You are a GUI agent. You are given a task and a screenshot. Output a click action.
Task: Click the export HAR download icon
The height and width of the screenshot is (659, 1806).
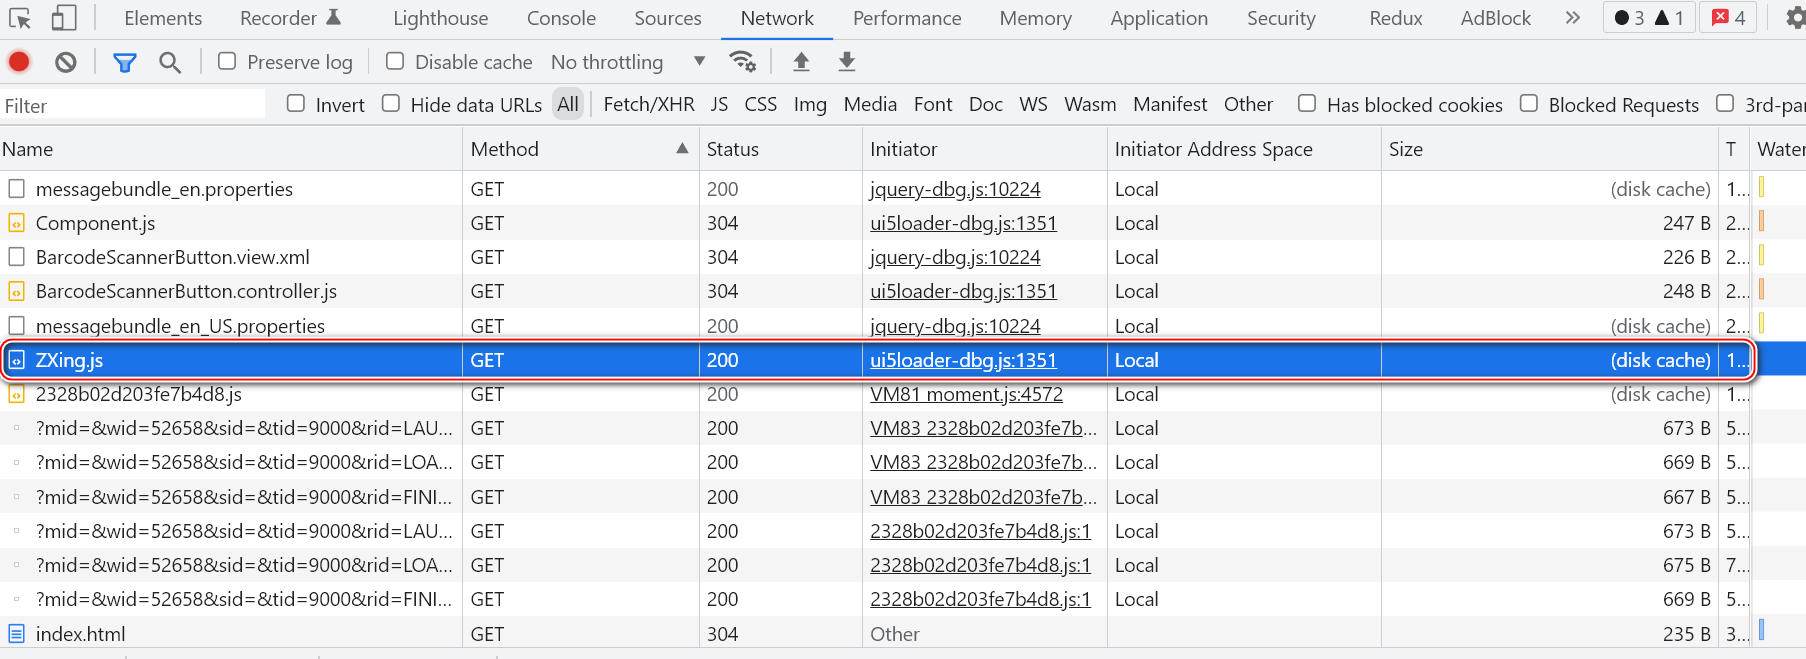(847, 62)
